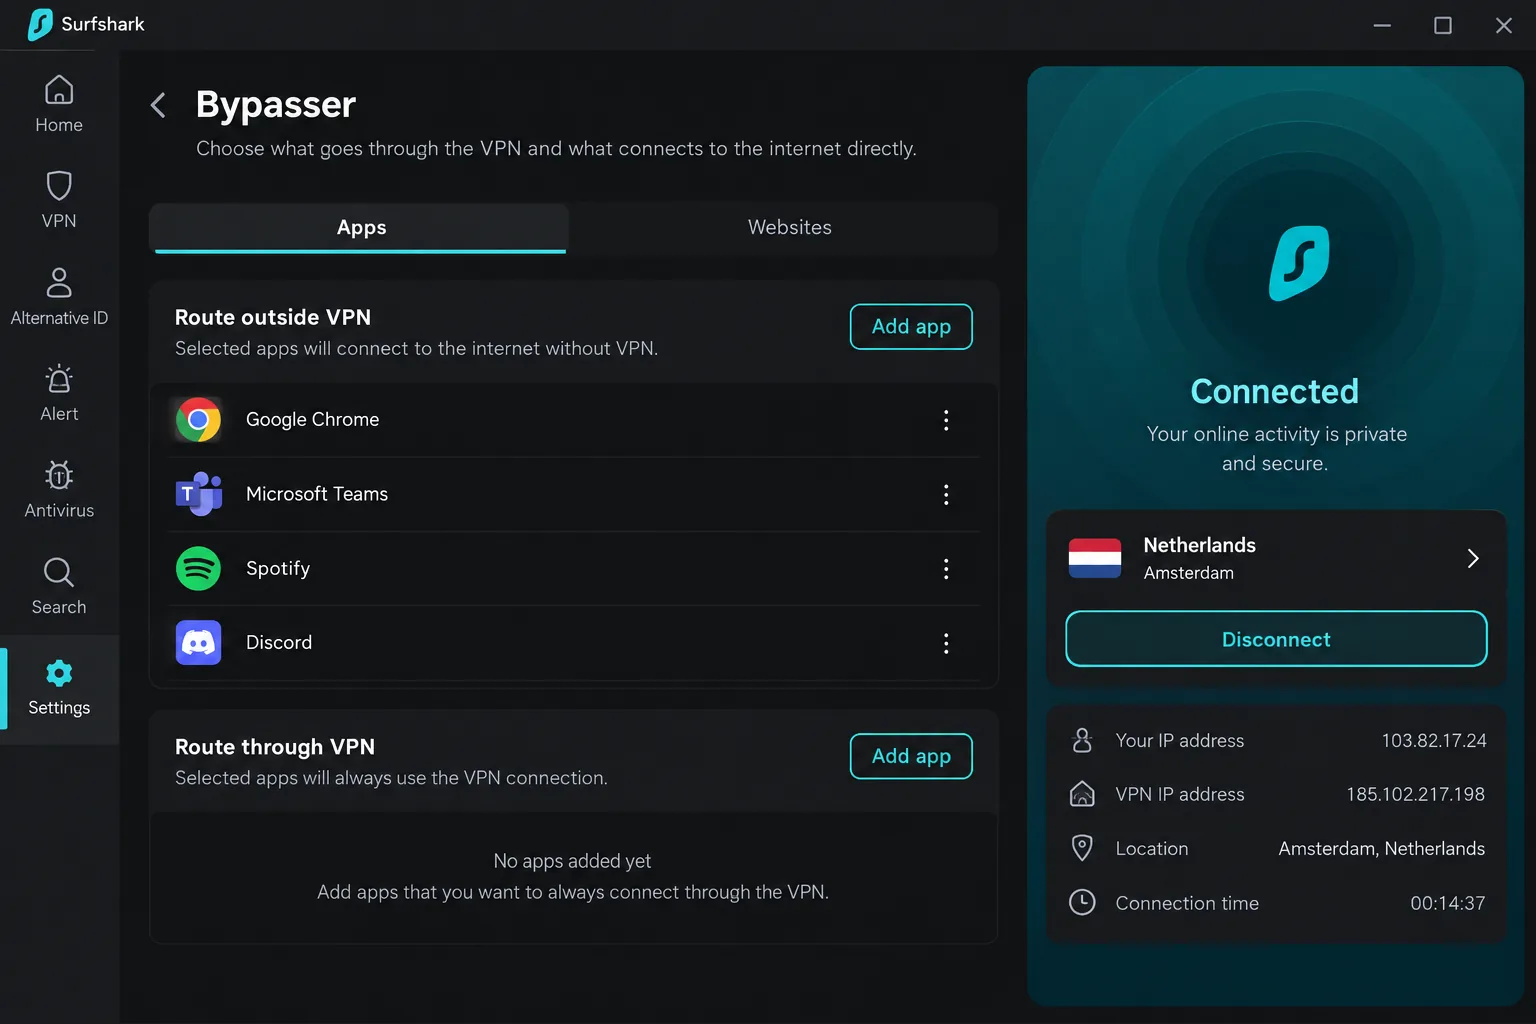Click the Surfshark logo in title bar
Viewport: 1536px width, 1024px height.
tap(40, 24)
